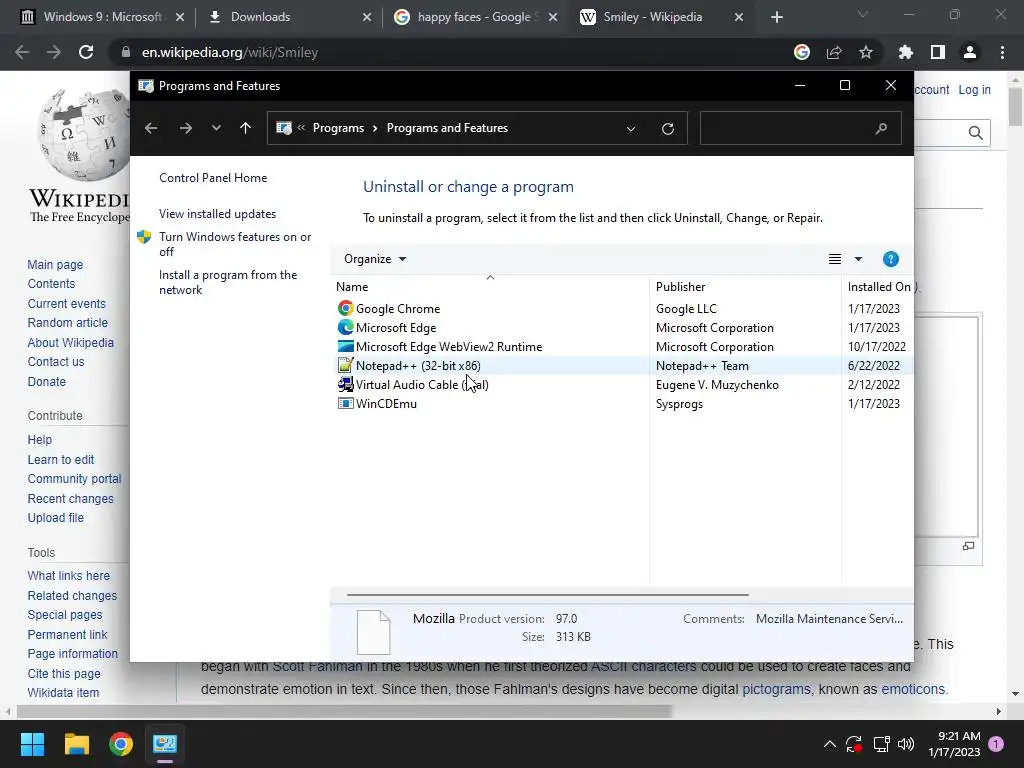Click Wikipedia search magnifier button
This screenshot has width=1024, height=768.
coord(976,133)
